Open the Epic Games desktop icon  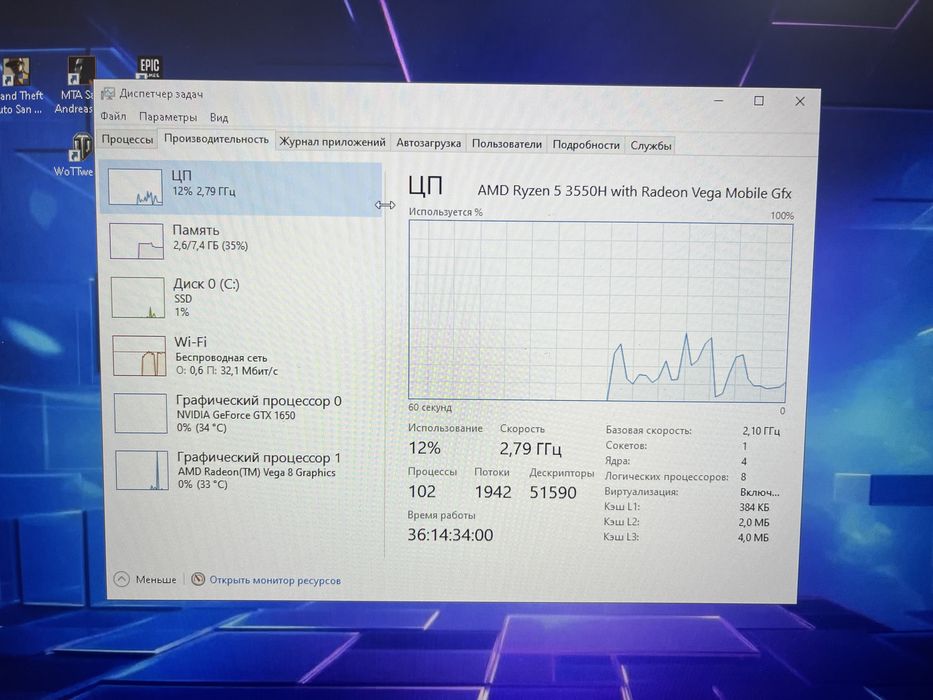(149, 67)
